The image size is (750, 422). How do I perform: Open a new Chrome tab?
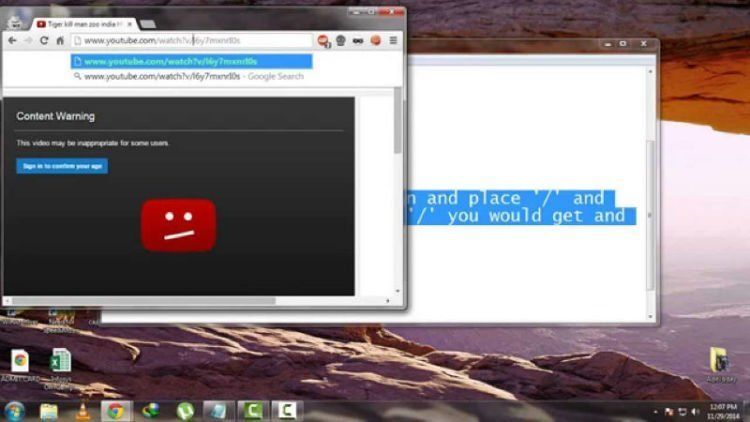(x=147, y=23)
